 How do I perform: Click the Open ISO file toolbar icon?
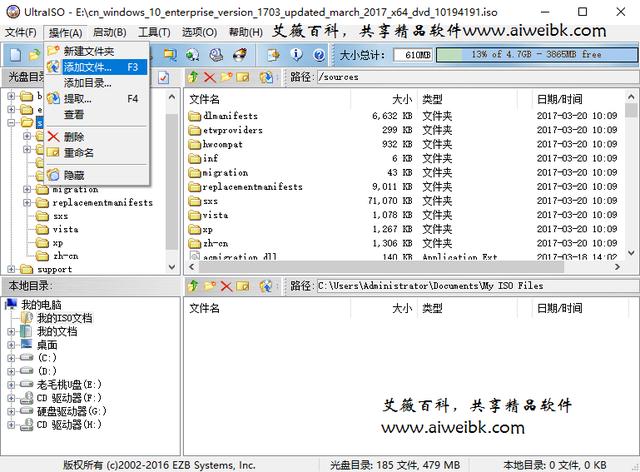[35, 55]
